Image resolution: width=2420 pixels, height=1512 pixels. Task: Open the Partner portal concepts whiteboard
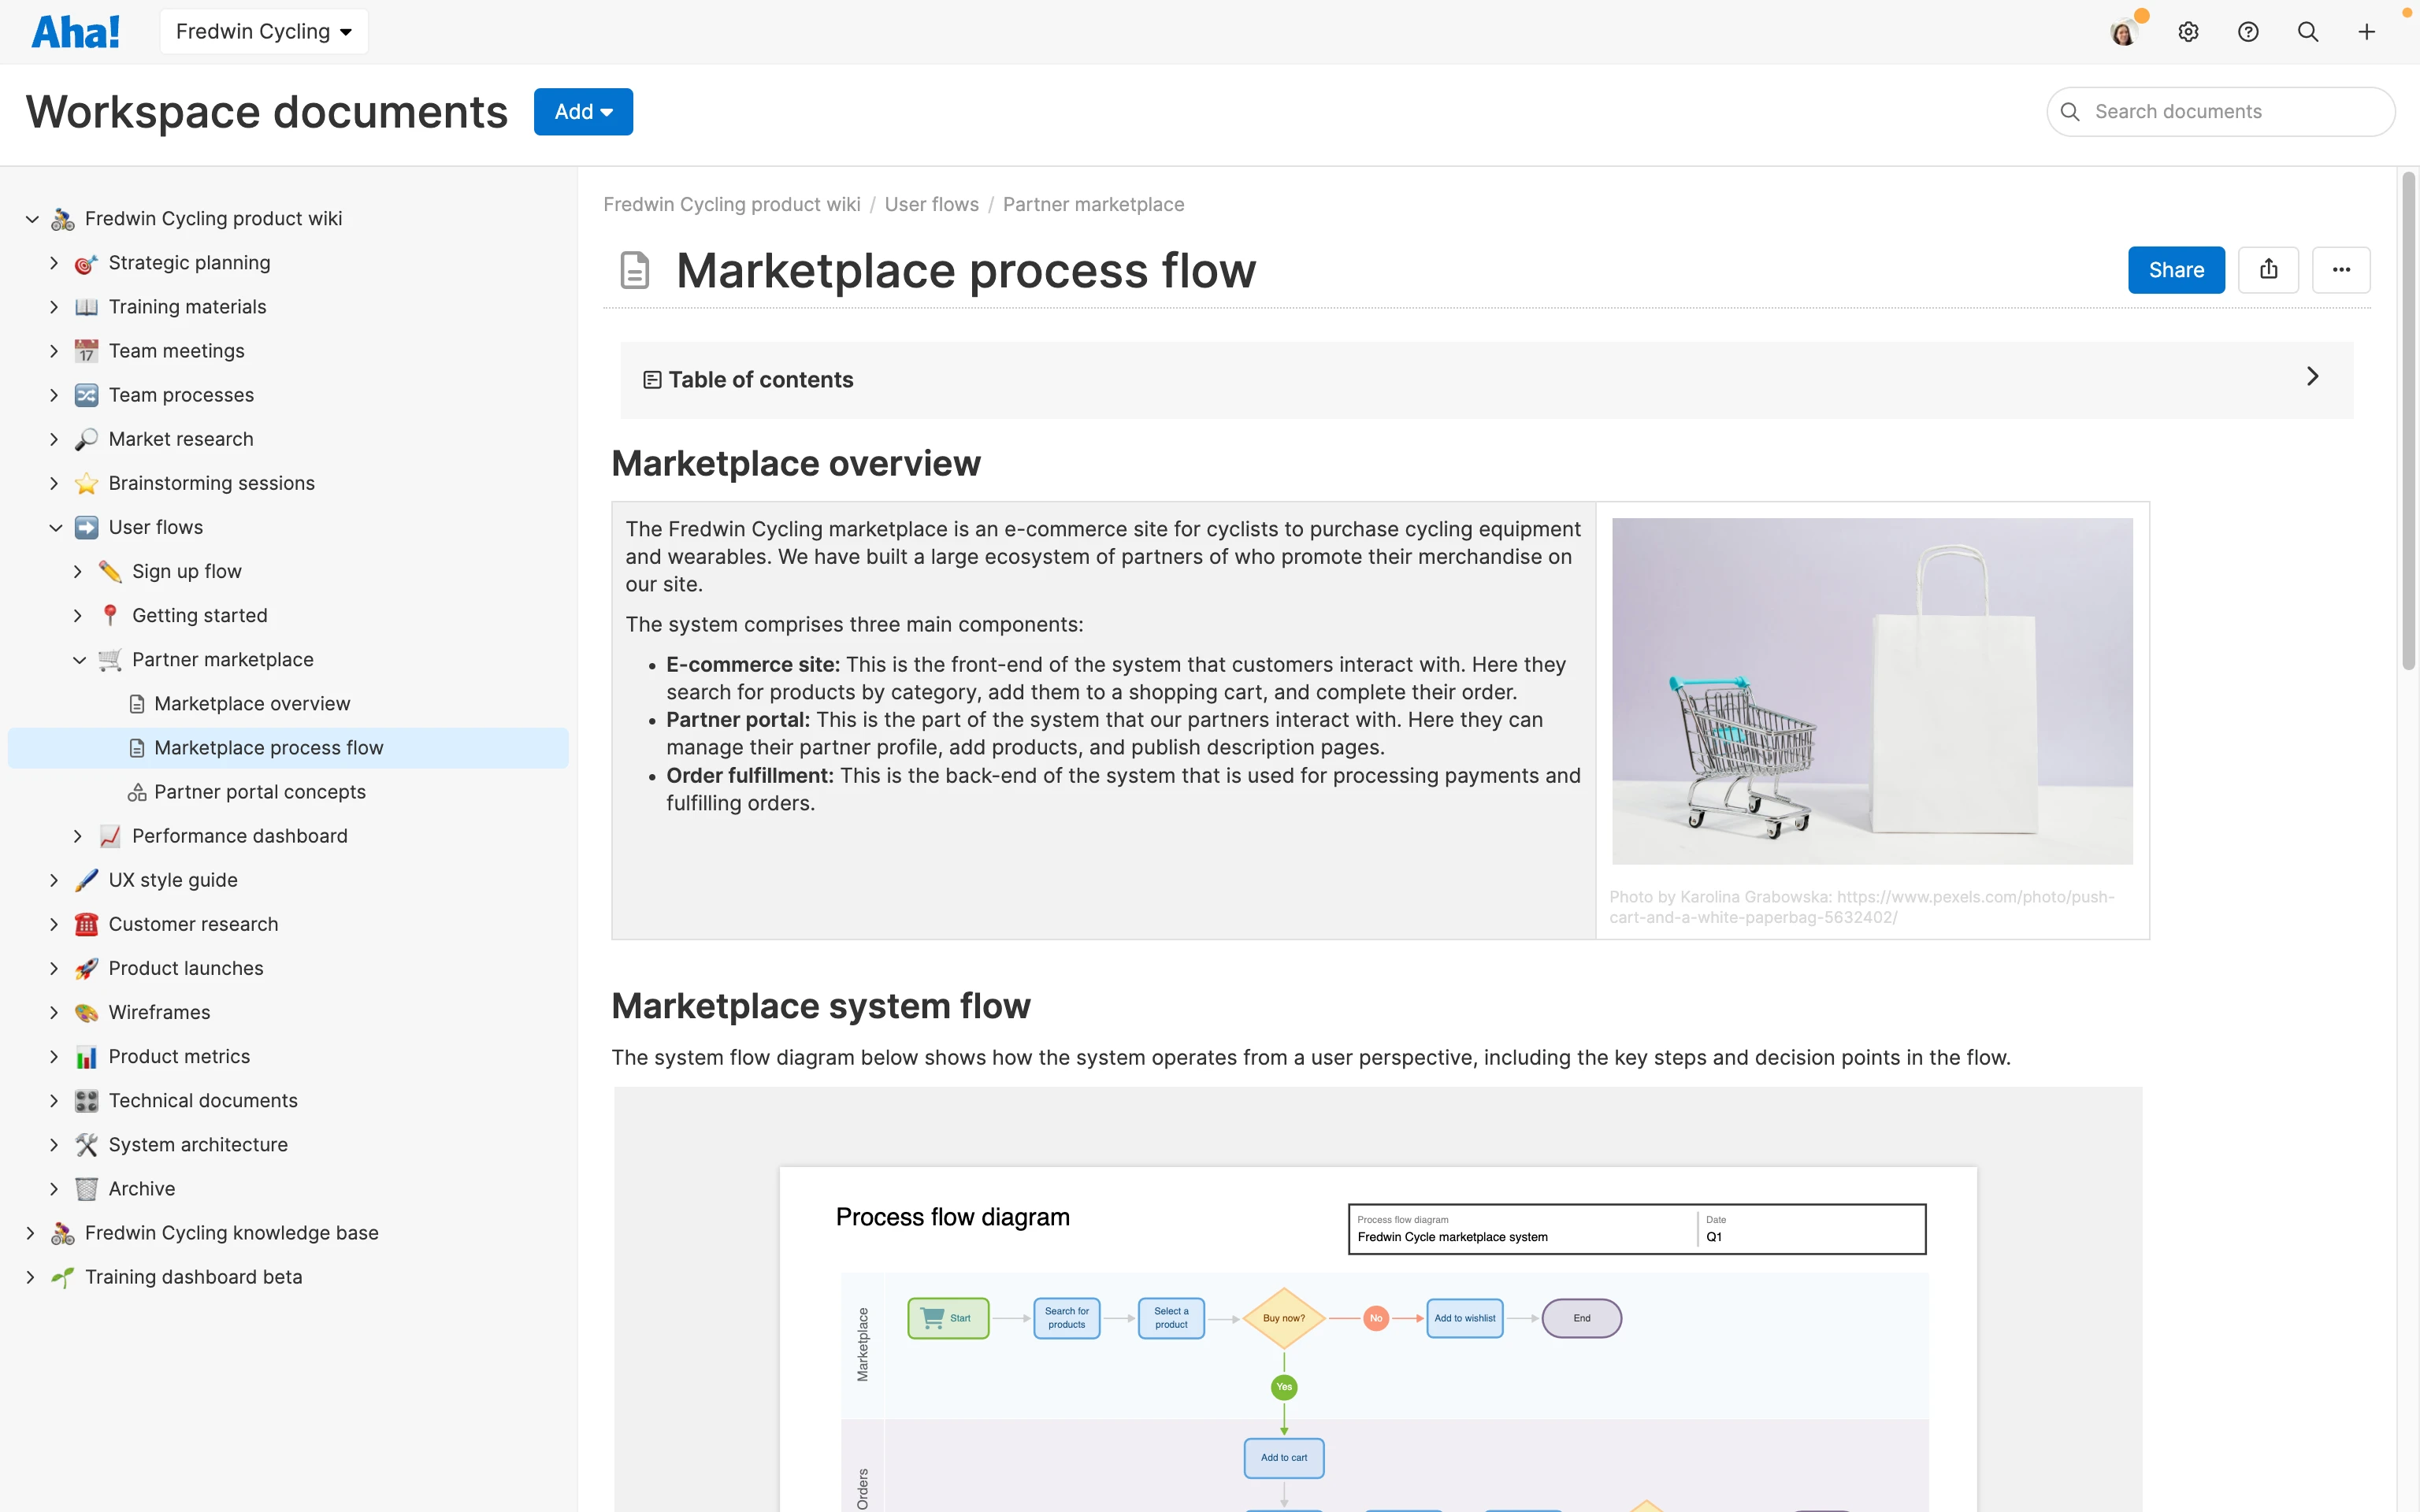260,791
